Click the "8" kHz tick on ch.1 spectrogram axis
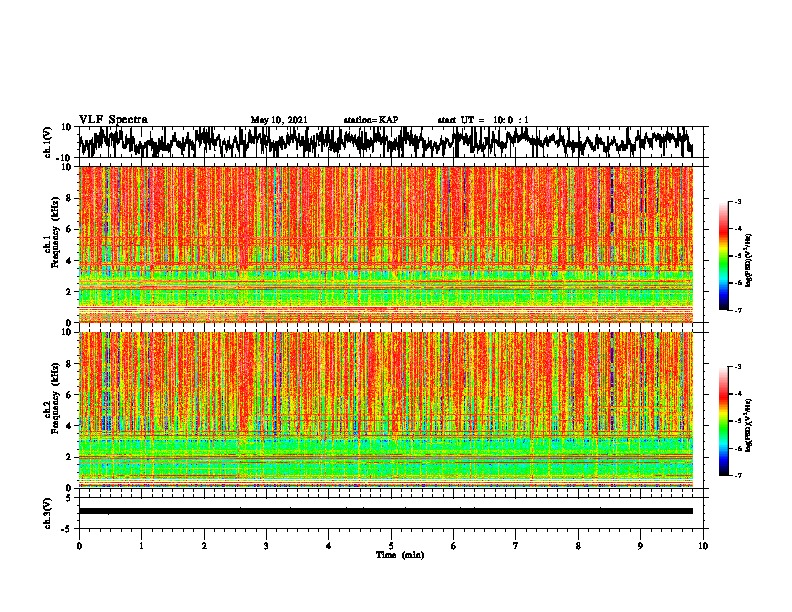 (x=71, y=198)
